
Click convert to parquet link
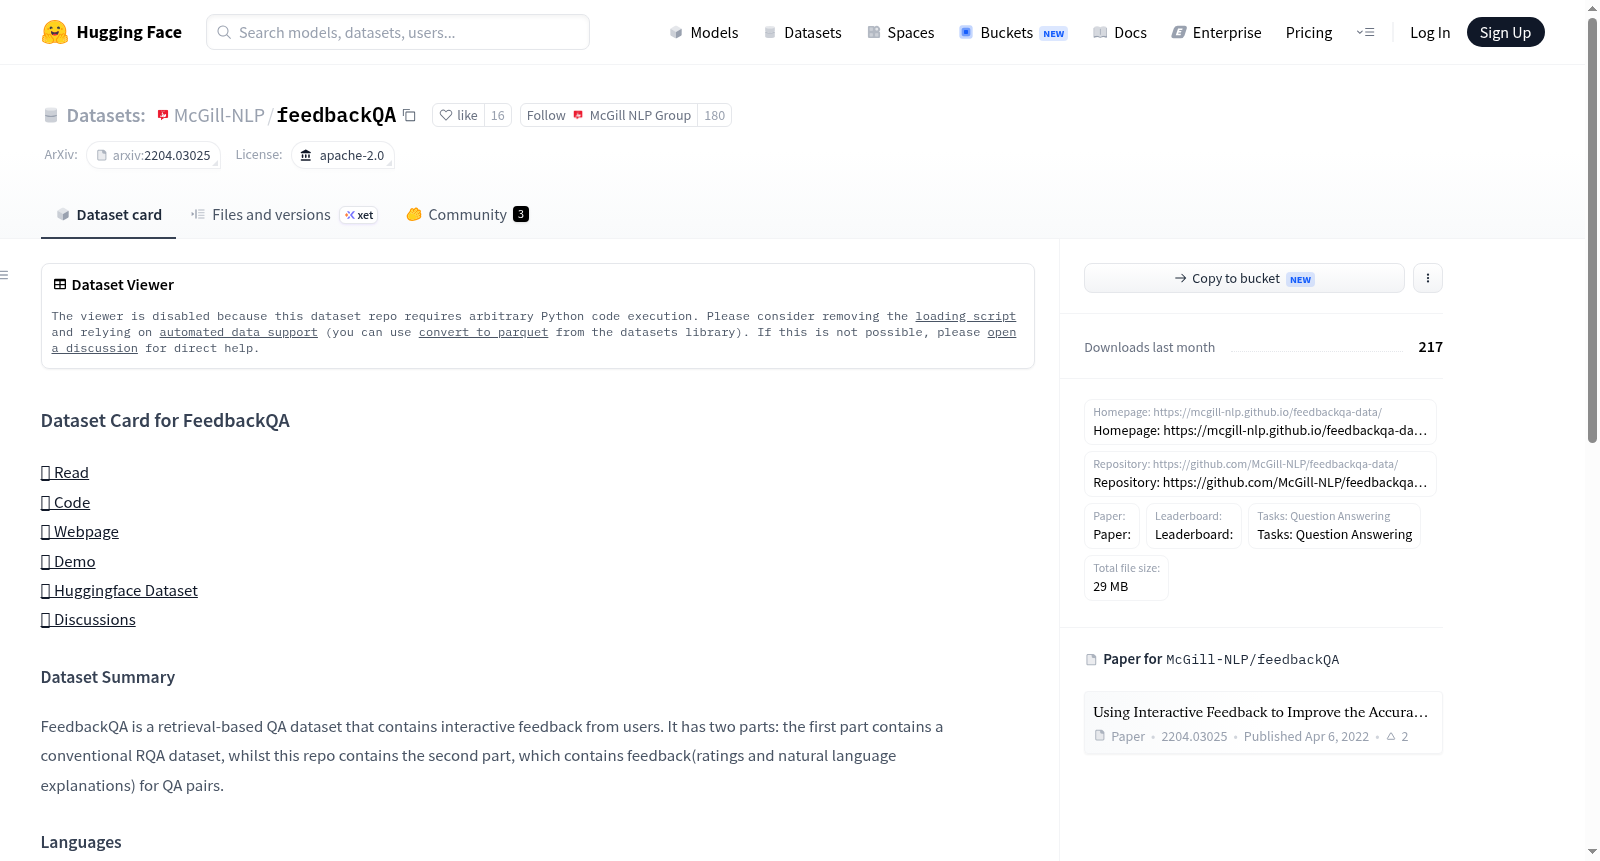(x=483, y=332)
